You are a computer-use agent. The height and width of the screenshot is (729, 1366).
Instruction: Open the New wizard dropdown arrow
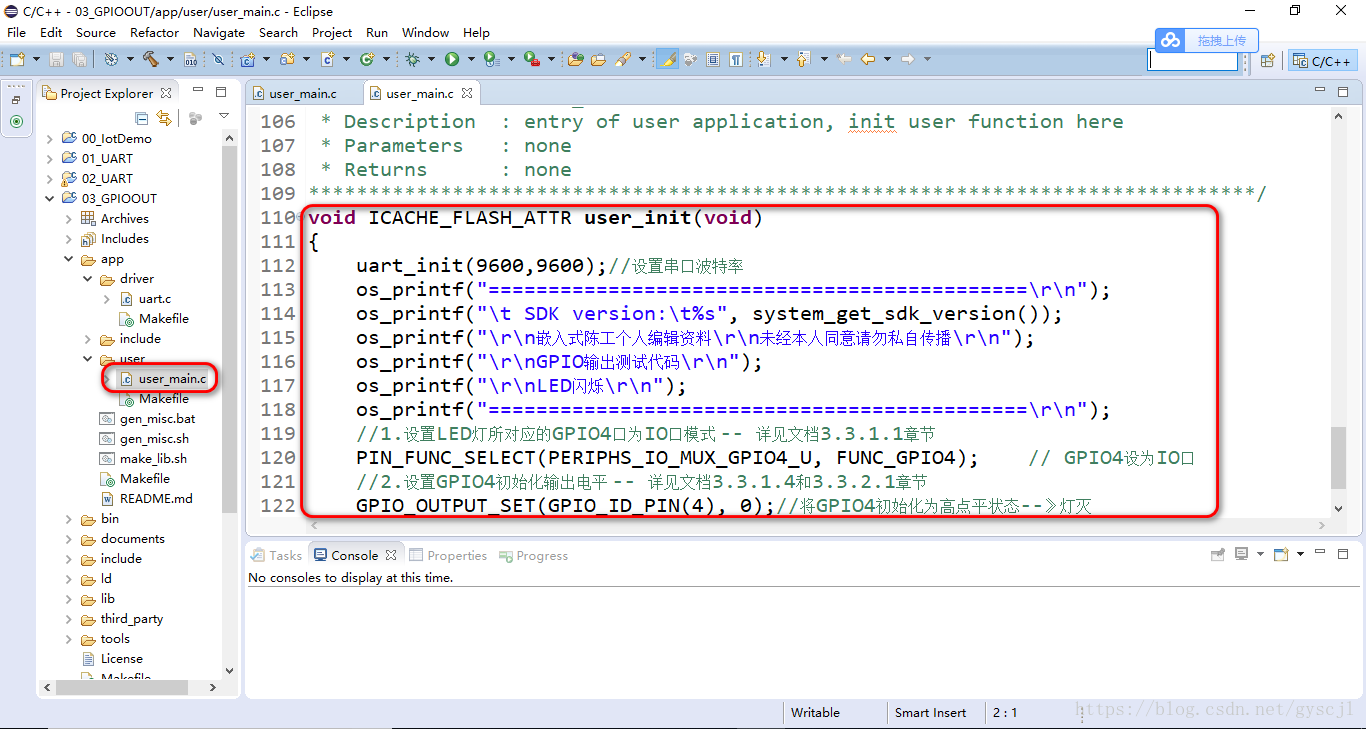point(36,59)
